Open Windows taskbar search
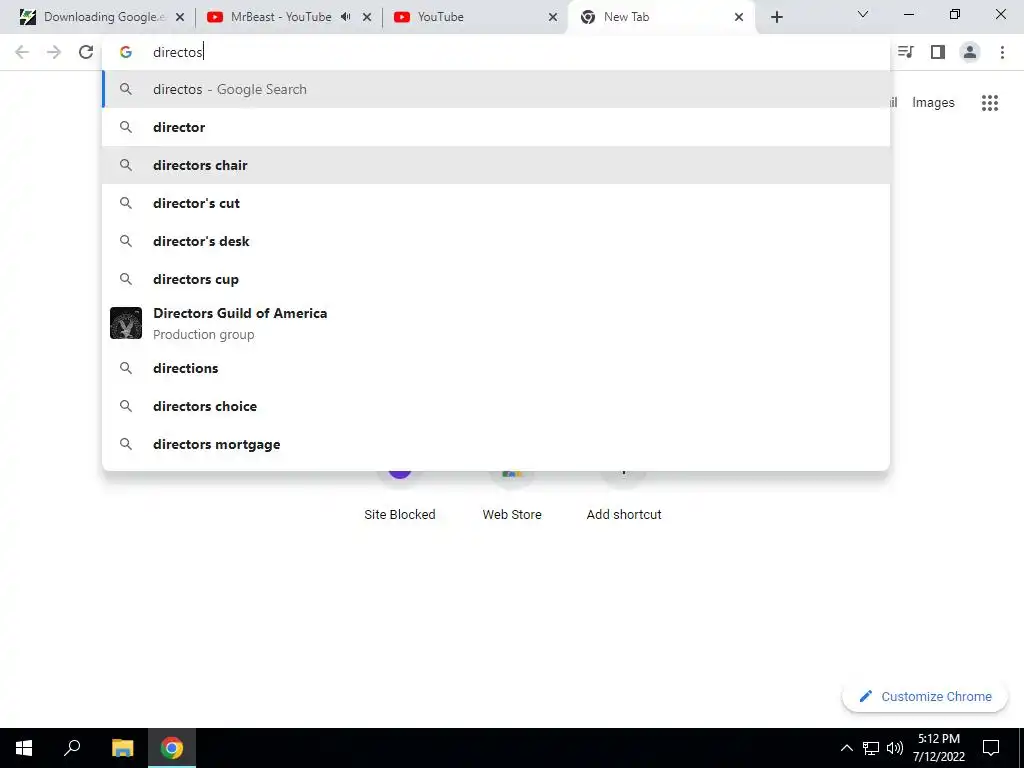Image resolution: width=1024 pixels, height=768 pixels. click(x=72, y=748)
